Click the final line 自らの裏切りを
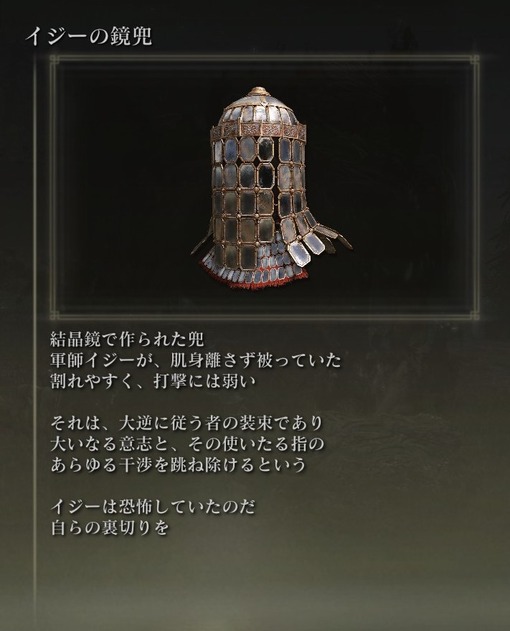Image resolution: width=510 pixels, height=631 pixels. coord(109,528)
